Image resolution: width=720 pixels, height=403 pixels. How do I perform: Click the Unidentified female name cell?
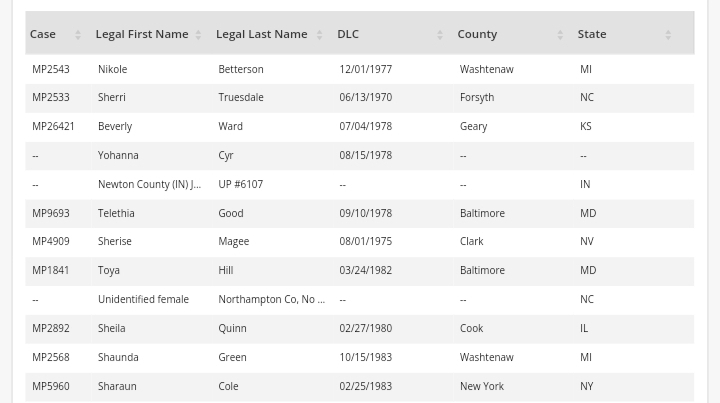[x=143, y=300]
